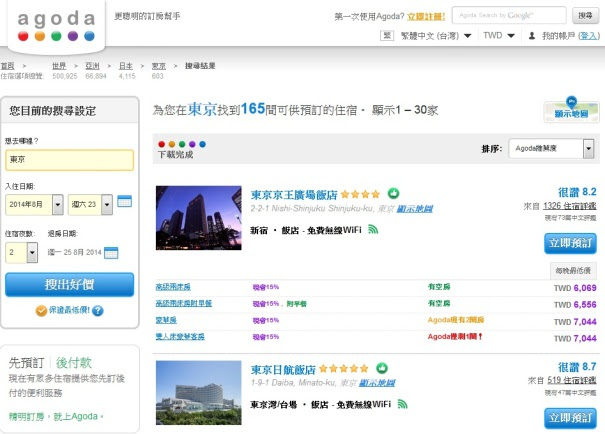Open the 東京日航飯店 hotel title link
The width and height of the screenshot is (605, 434).
pos(283,370)
